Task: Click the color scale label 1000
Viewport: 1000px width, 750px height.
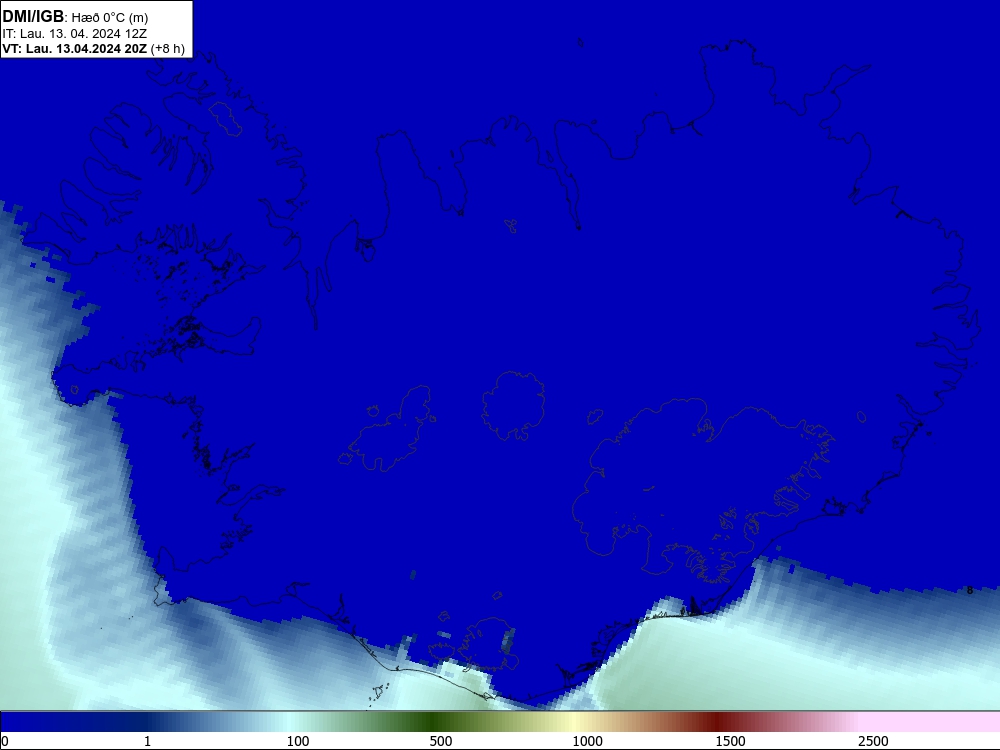Action: [587, 741]
